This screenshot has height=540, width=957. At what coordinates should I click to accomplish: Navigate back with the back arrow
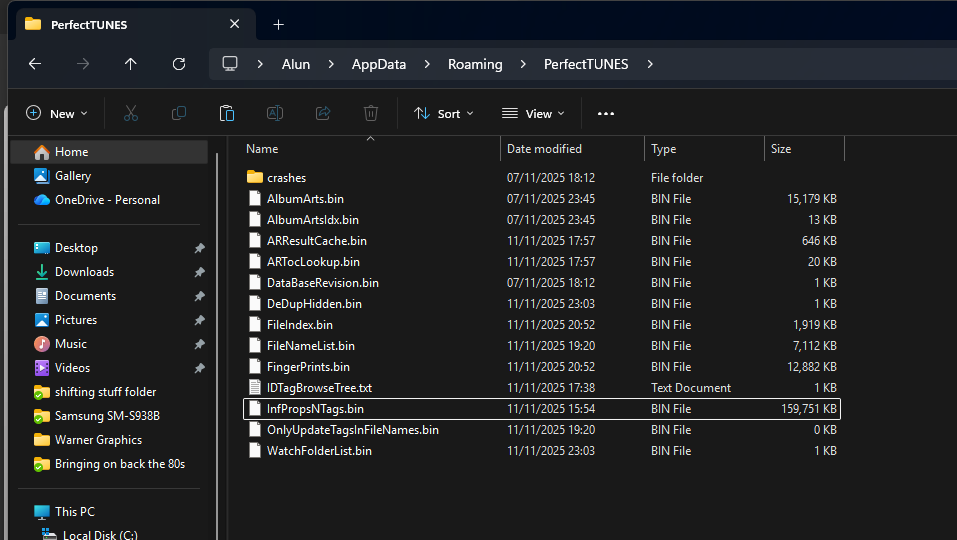[35, 64]
